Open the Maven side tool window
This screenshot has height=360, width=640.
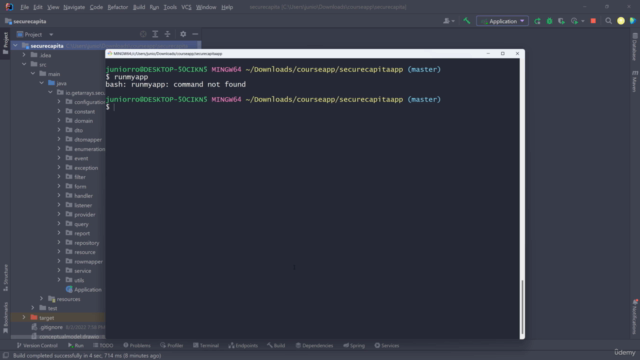pos(634,81)
